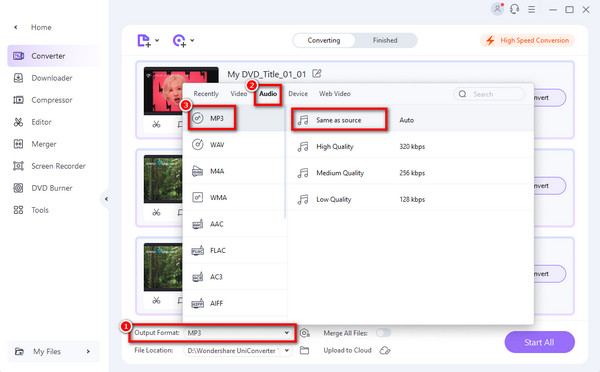Open the Converter section in sidebar
This screenshot has width=600, height=372.
pos(54,56)
